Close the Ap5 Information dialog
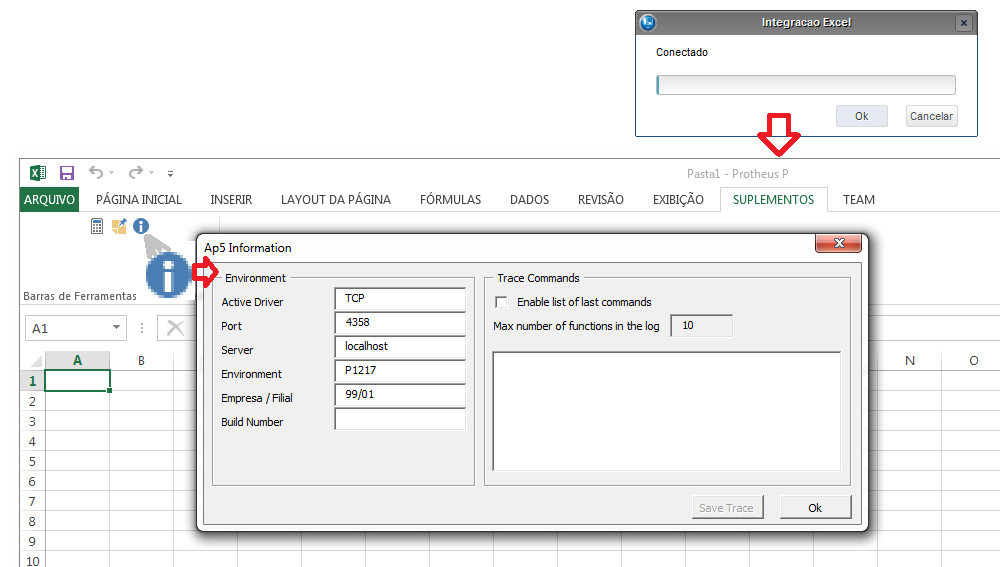The height and width of the screenshot is (567, 1000). [x=839, y=243]
